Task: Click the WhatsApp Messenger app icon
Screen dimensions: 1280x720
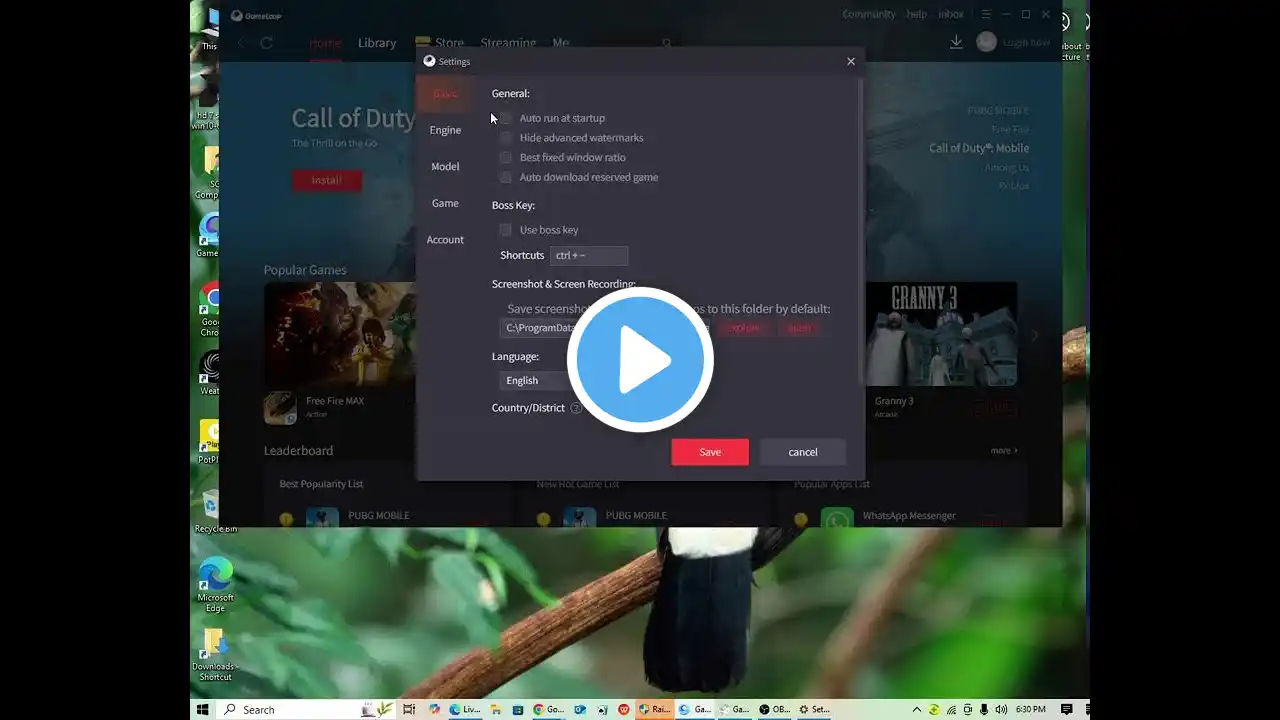Action: (x=837, y=518)
